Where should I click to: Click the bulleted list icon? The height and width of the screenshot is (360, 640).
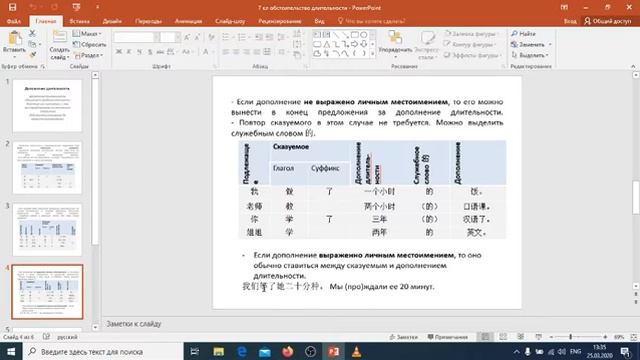coord(226,38)
